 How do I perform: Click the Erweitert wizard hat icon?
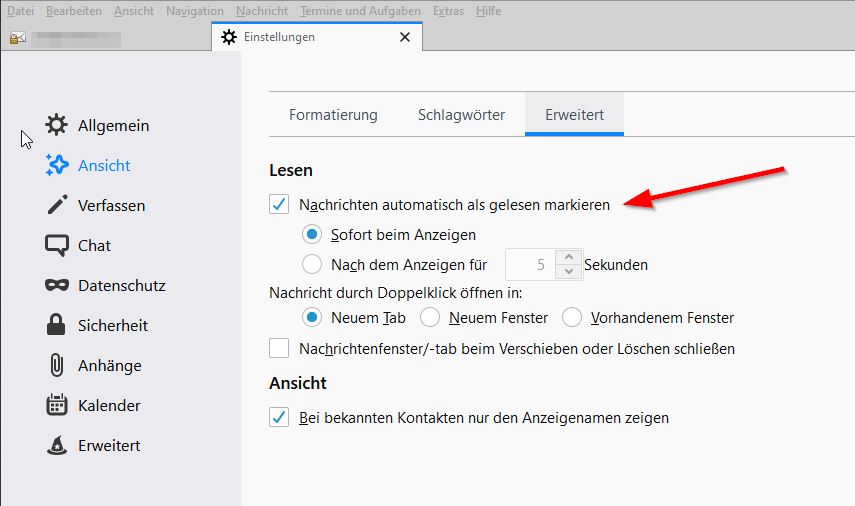click(57, 445)
